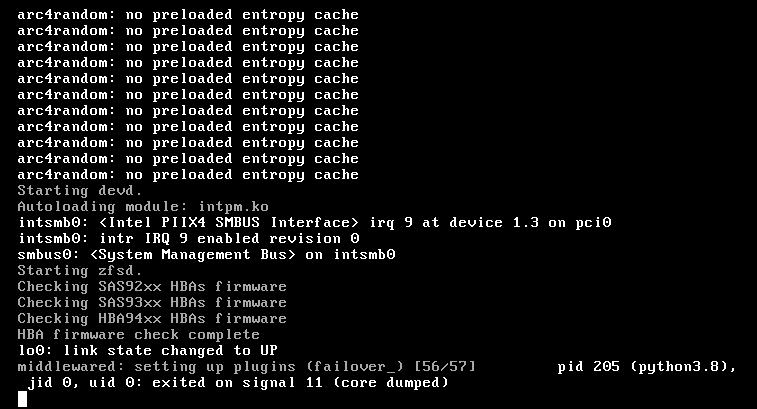
Task: Click the 'intr IRQ 9 enabled revision 0' line
Action: click(x=189, y=239)
